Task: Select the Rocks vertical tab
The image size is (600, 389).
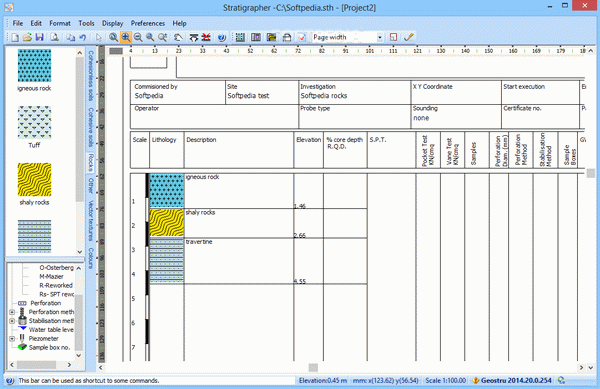Action: 91,163
